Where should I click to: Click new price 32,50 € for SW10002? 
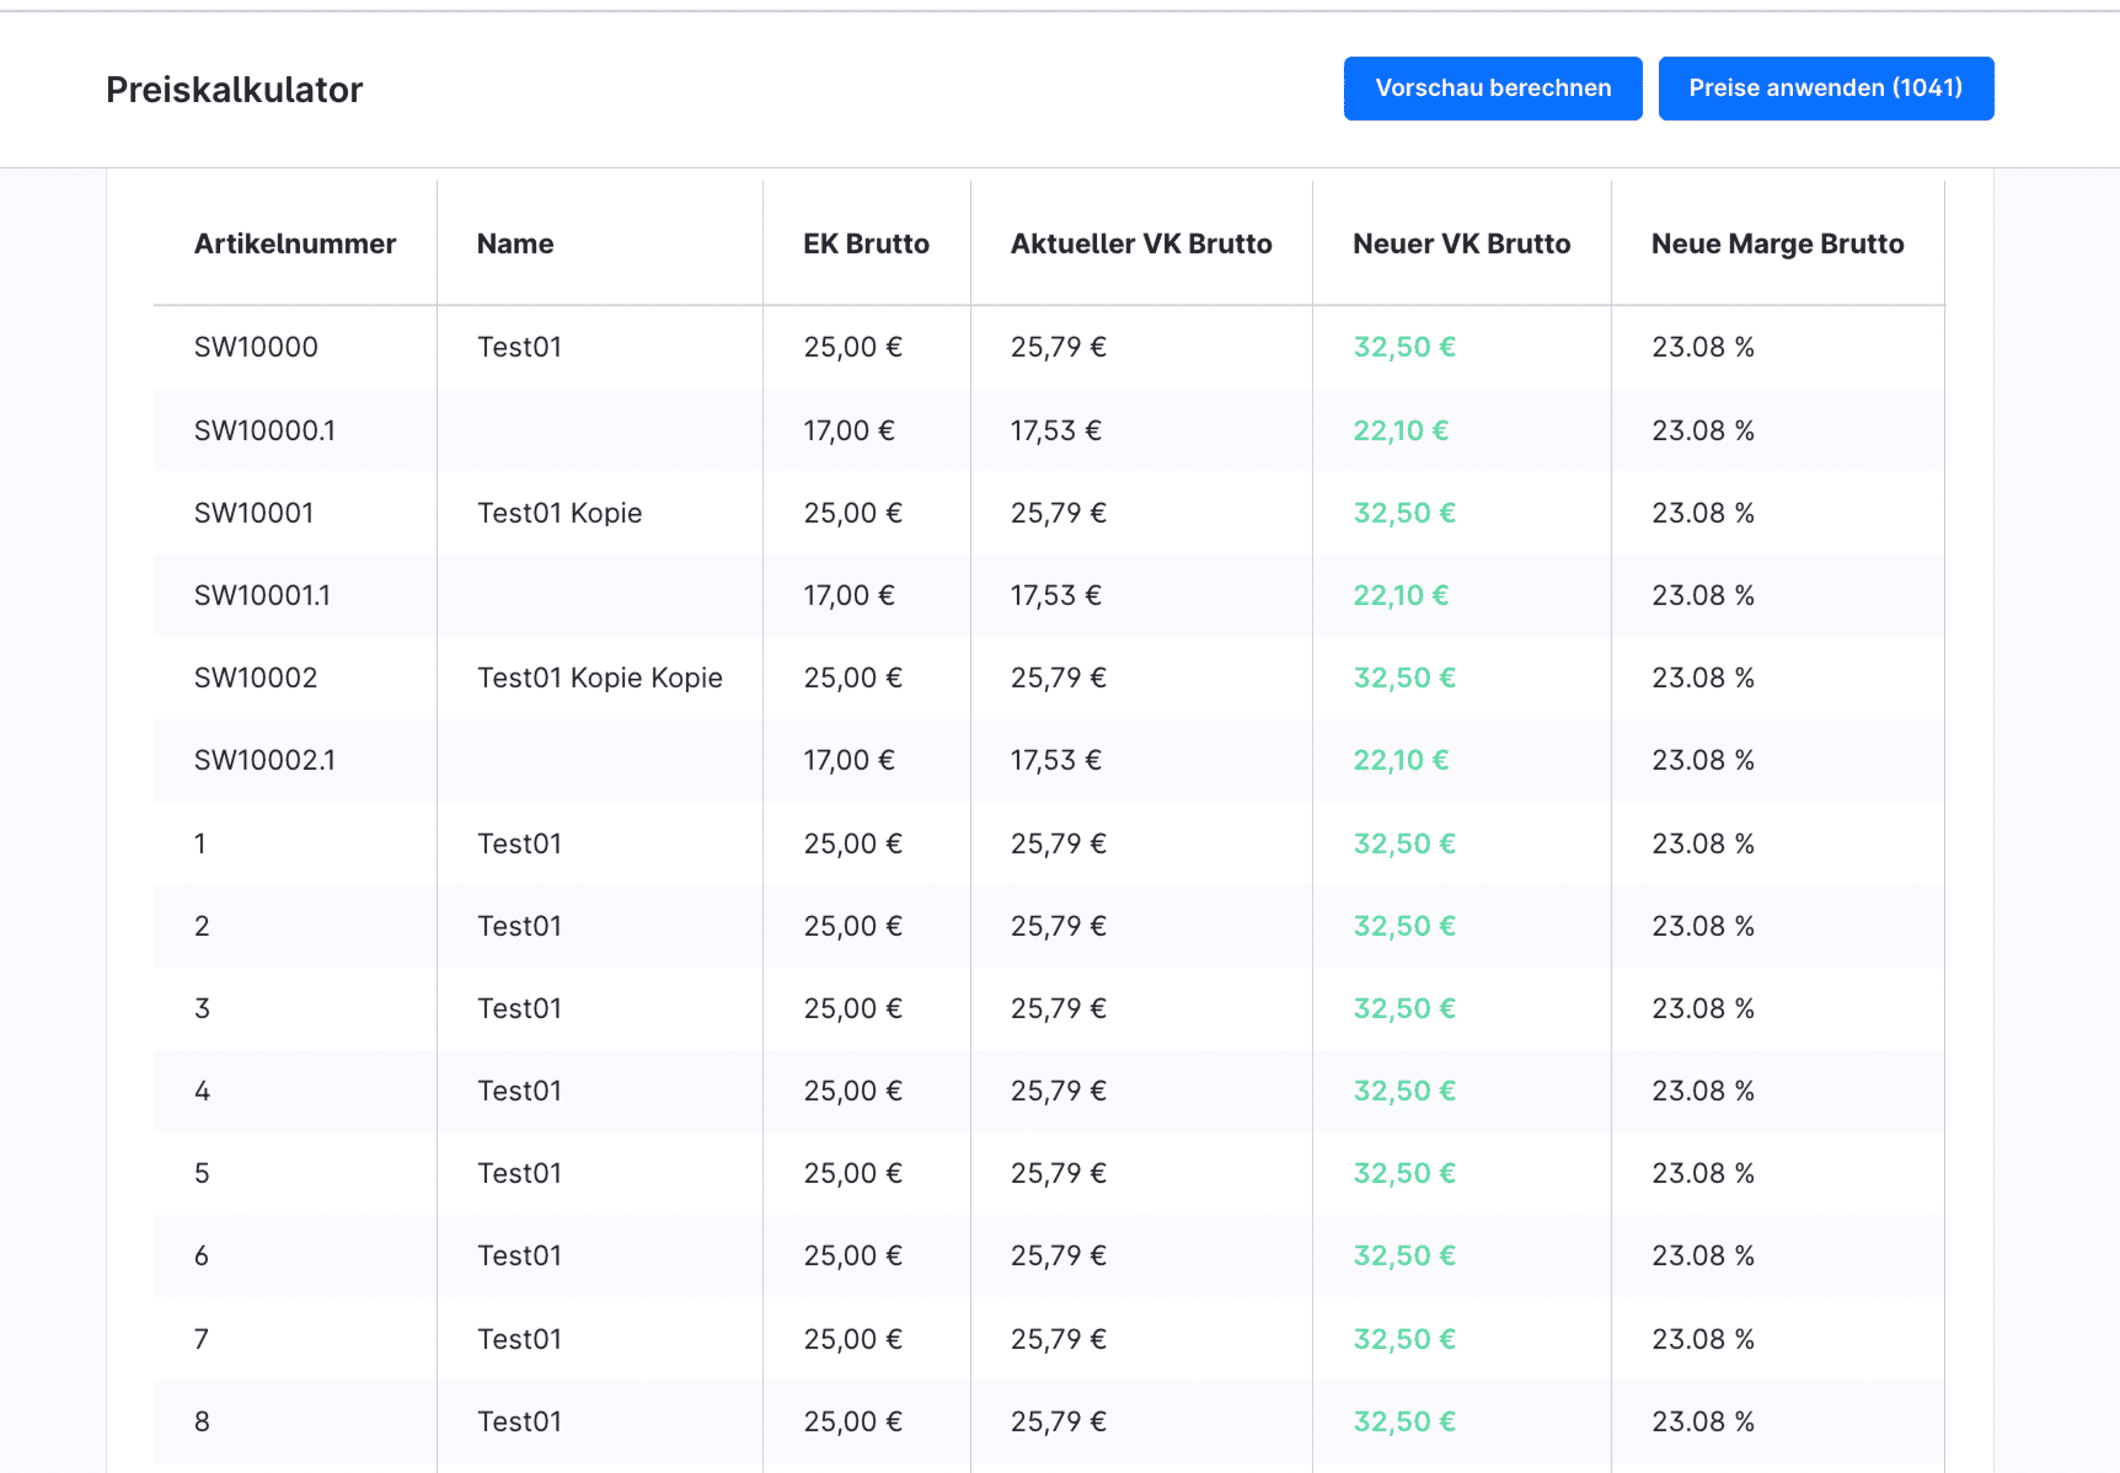(x=1404, y=678)
